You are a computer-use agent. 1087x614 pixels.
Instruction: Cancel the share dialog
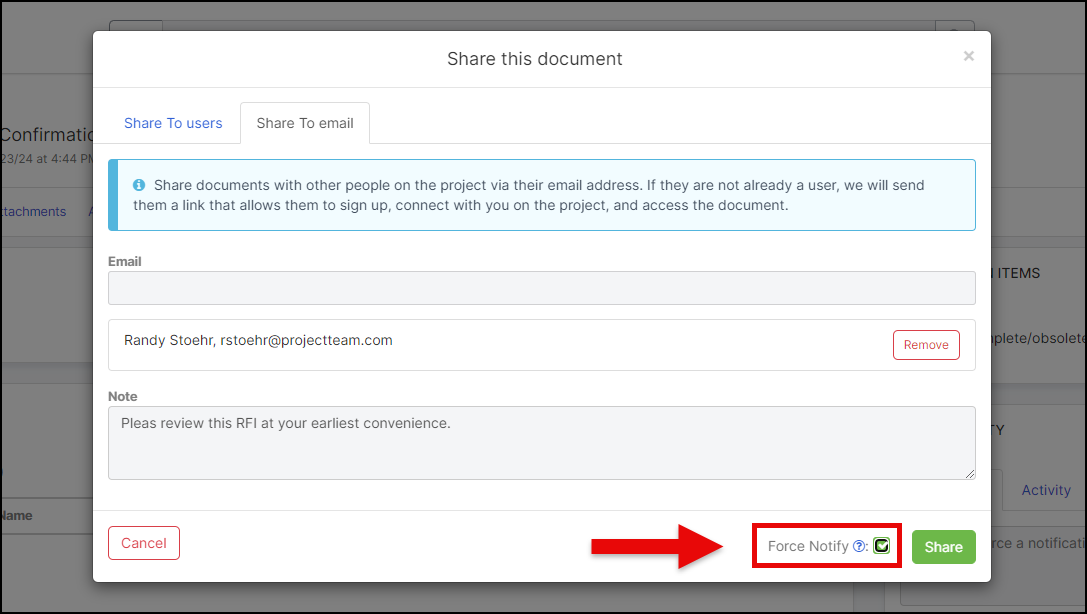click(144, 543)
